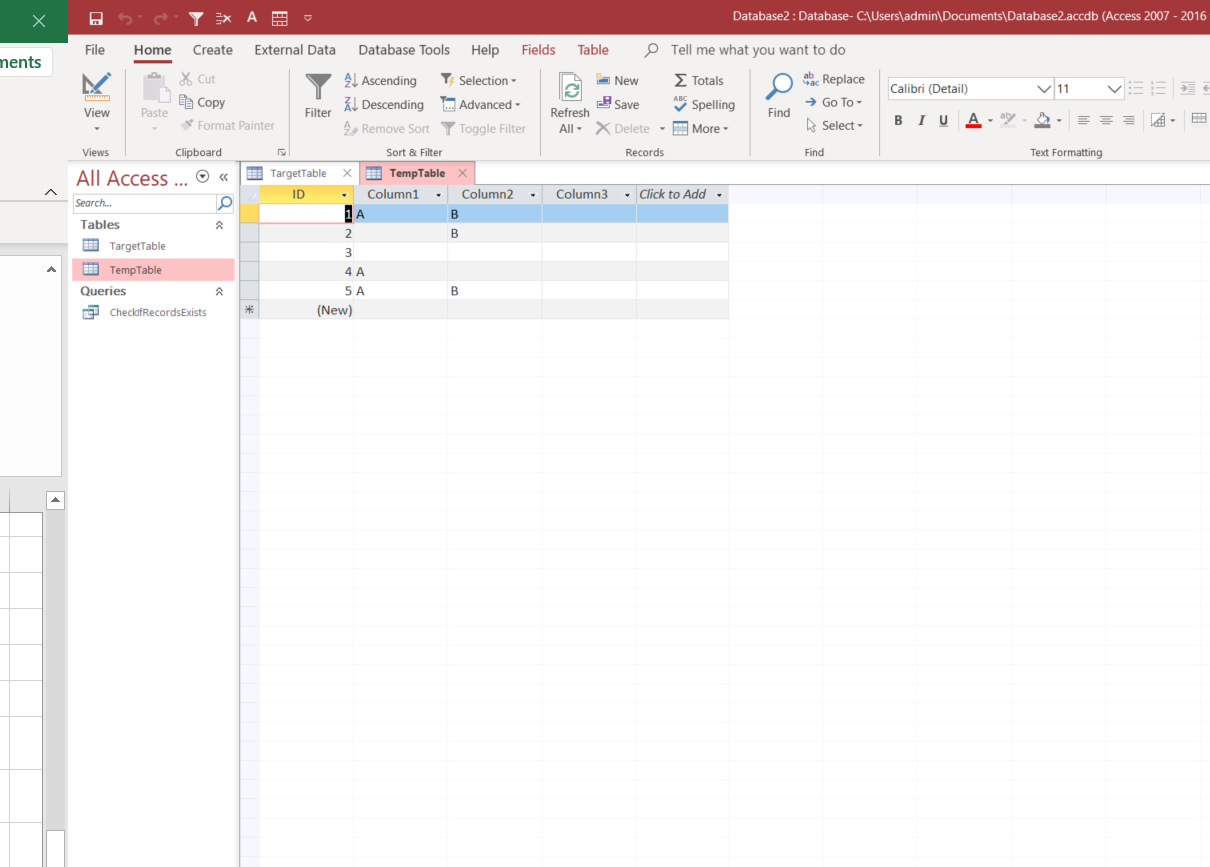Viewport: 1210px width, 867px height.
Task: Select the (New) record row cell
Action: pos(306,310)
